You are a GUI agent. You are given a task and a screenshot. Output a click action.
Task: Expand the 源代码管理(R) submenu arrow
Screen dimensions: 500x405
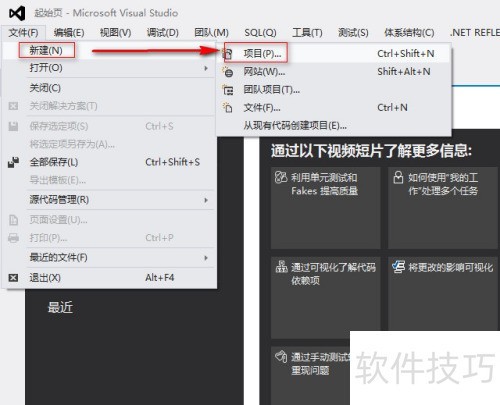pos(206,200)
